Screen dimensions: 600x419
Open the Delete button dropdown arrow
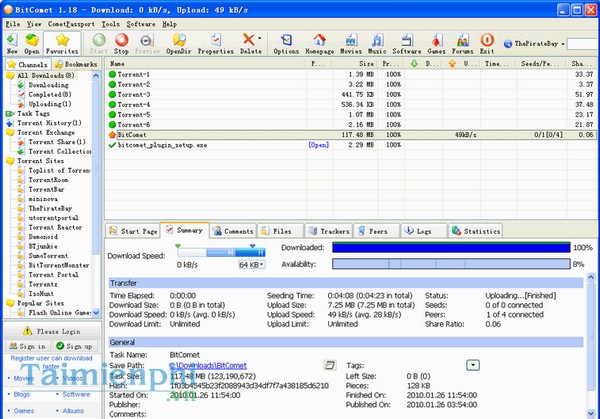259,38
